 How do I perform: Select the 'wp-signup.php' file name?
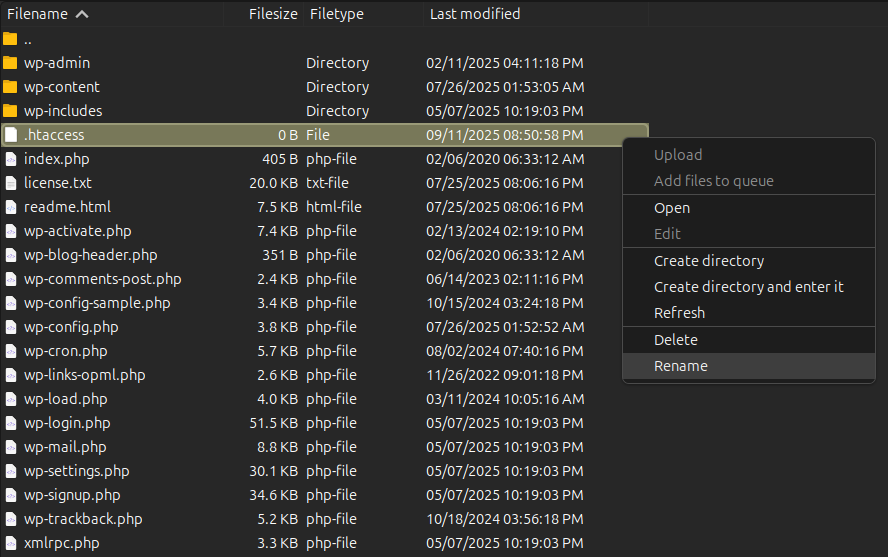(72, 495)
